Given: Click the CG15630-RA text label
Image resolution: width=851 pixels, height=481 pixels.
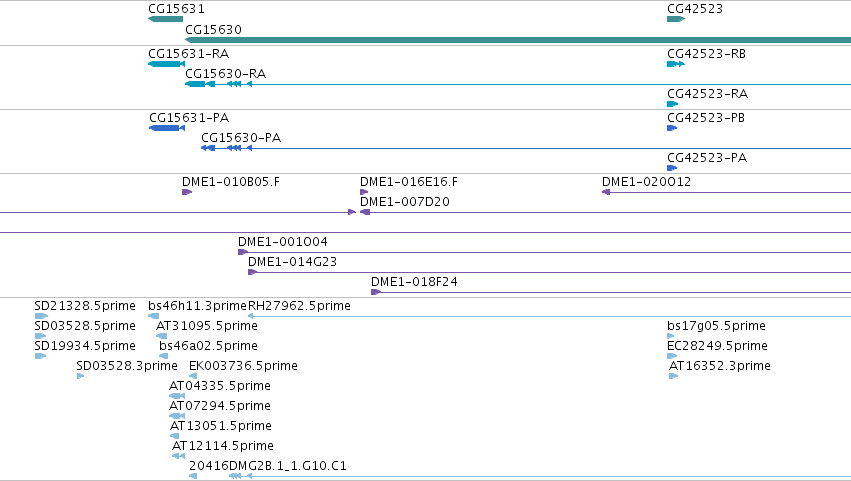Looking at the screenshot, I should 226,74.
